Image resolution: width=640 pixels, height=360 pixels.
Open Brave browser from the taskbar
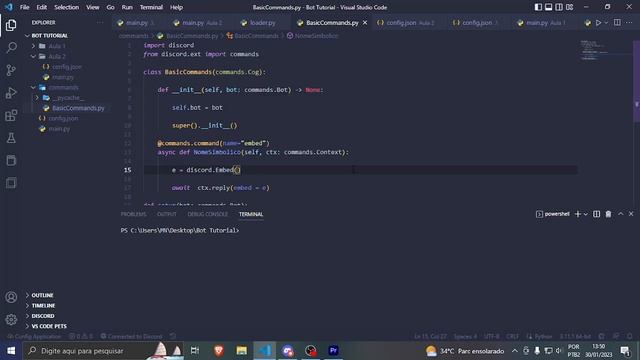tap(219, 351)
